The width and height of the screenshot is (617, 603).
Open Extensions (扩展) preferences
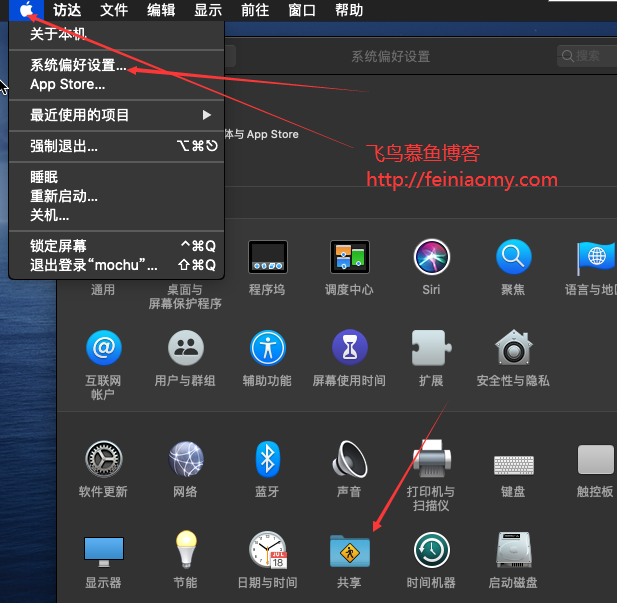point(432,348)
